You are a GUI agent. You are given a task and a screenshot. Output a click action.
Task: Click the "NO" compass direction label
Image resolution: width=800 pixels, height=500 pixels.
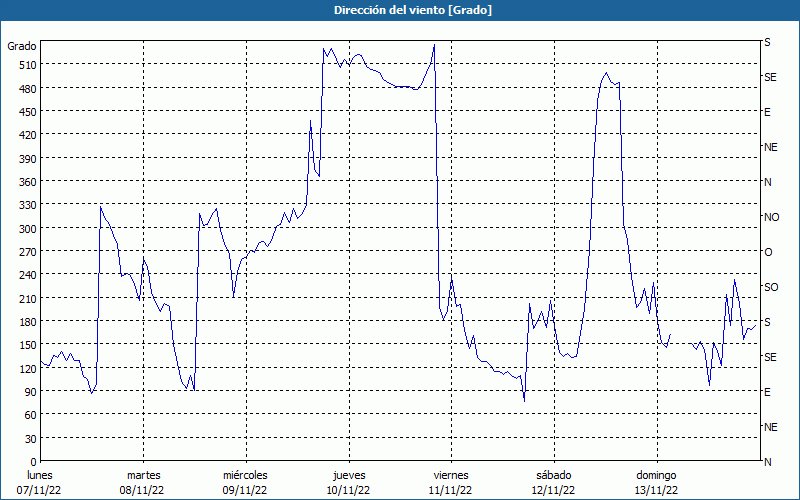771,217
